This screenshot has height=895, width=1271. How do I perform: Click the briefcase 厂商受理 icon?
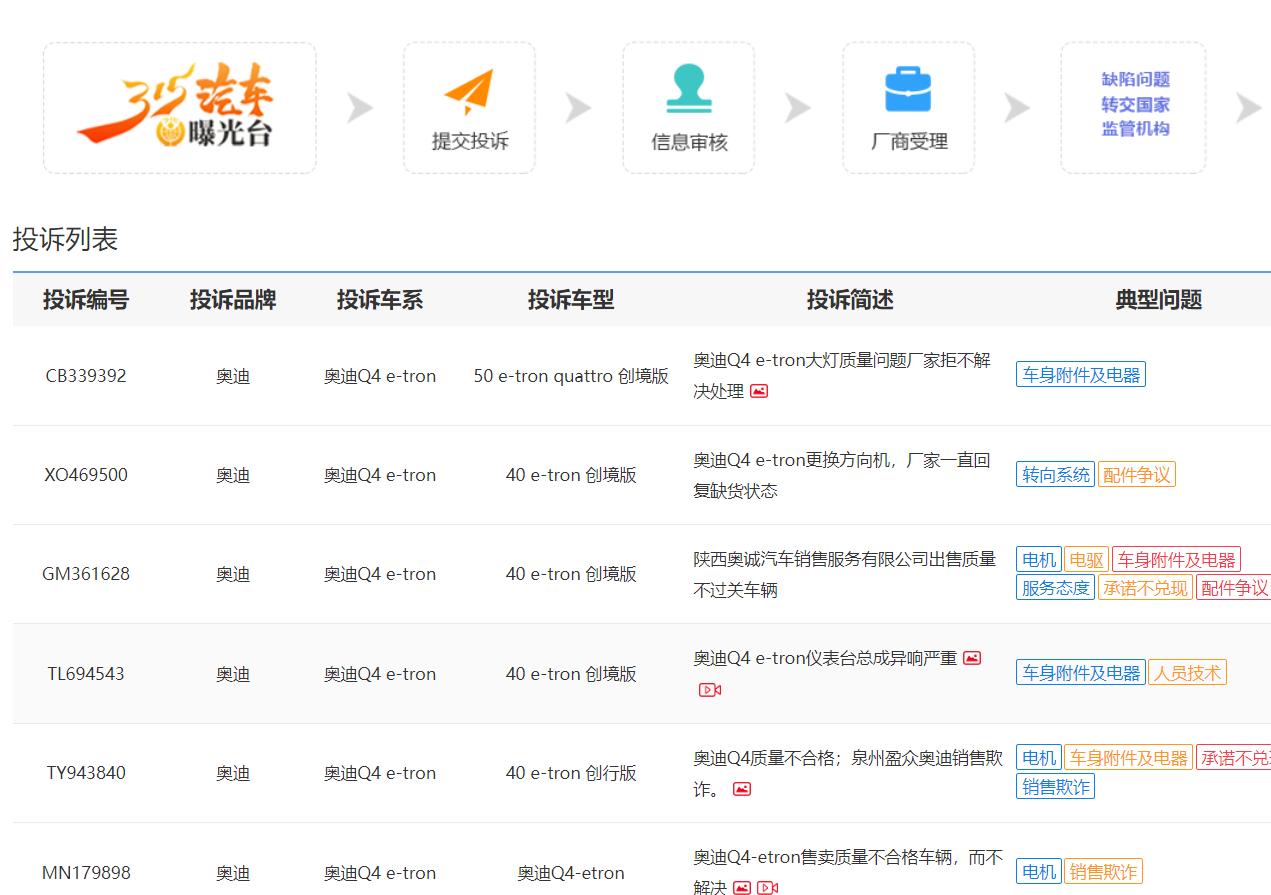tap(908, 90)
